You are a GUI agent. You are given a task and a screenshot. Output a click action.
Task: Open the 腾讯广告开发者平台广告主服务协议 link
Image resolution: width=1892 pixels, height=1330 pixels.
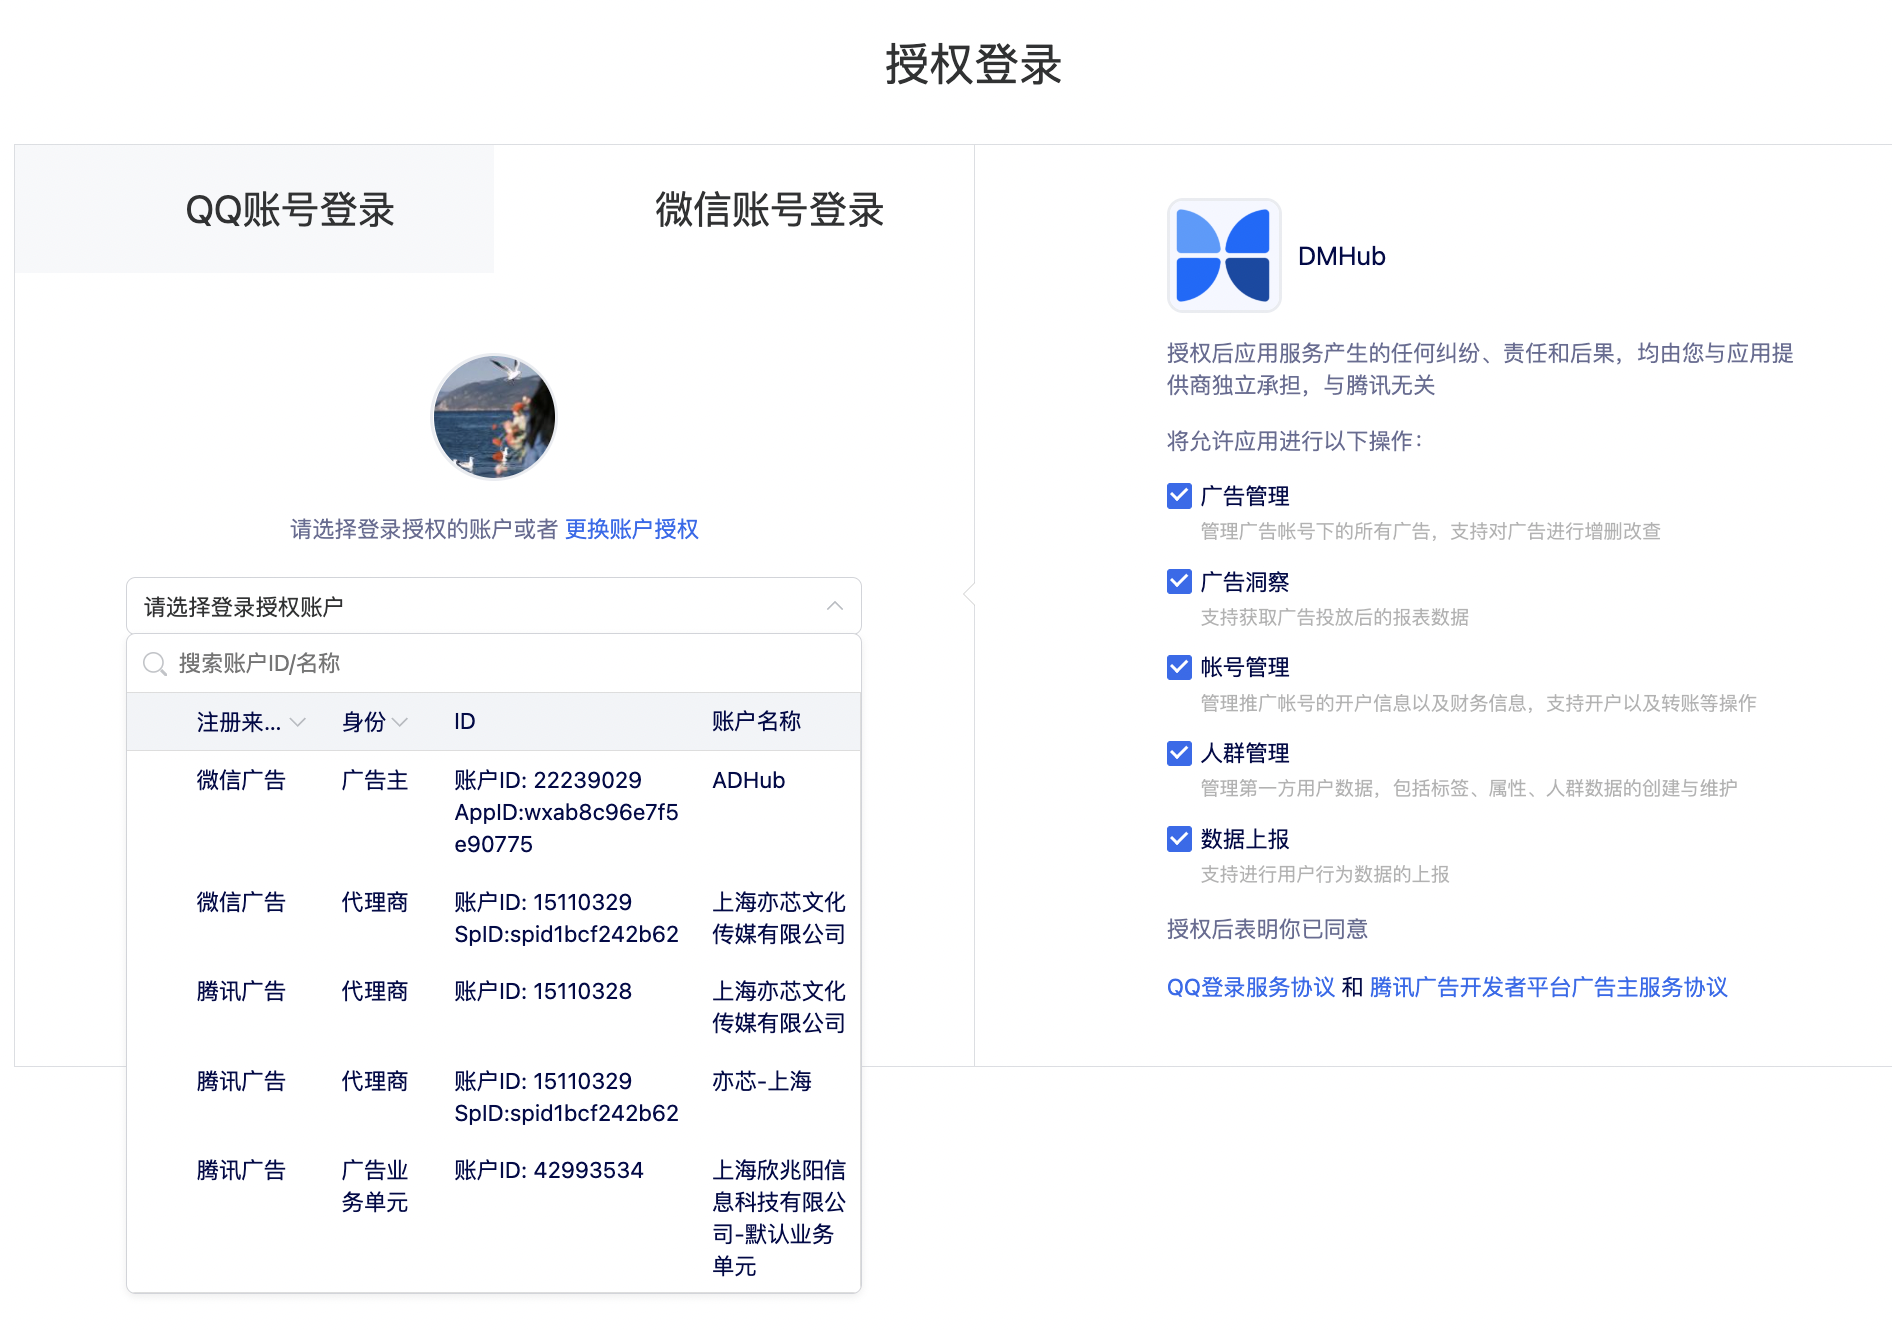[1548, 987]
